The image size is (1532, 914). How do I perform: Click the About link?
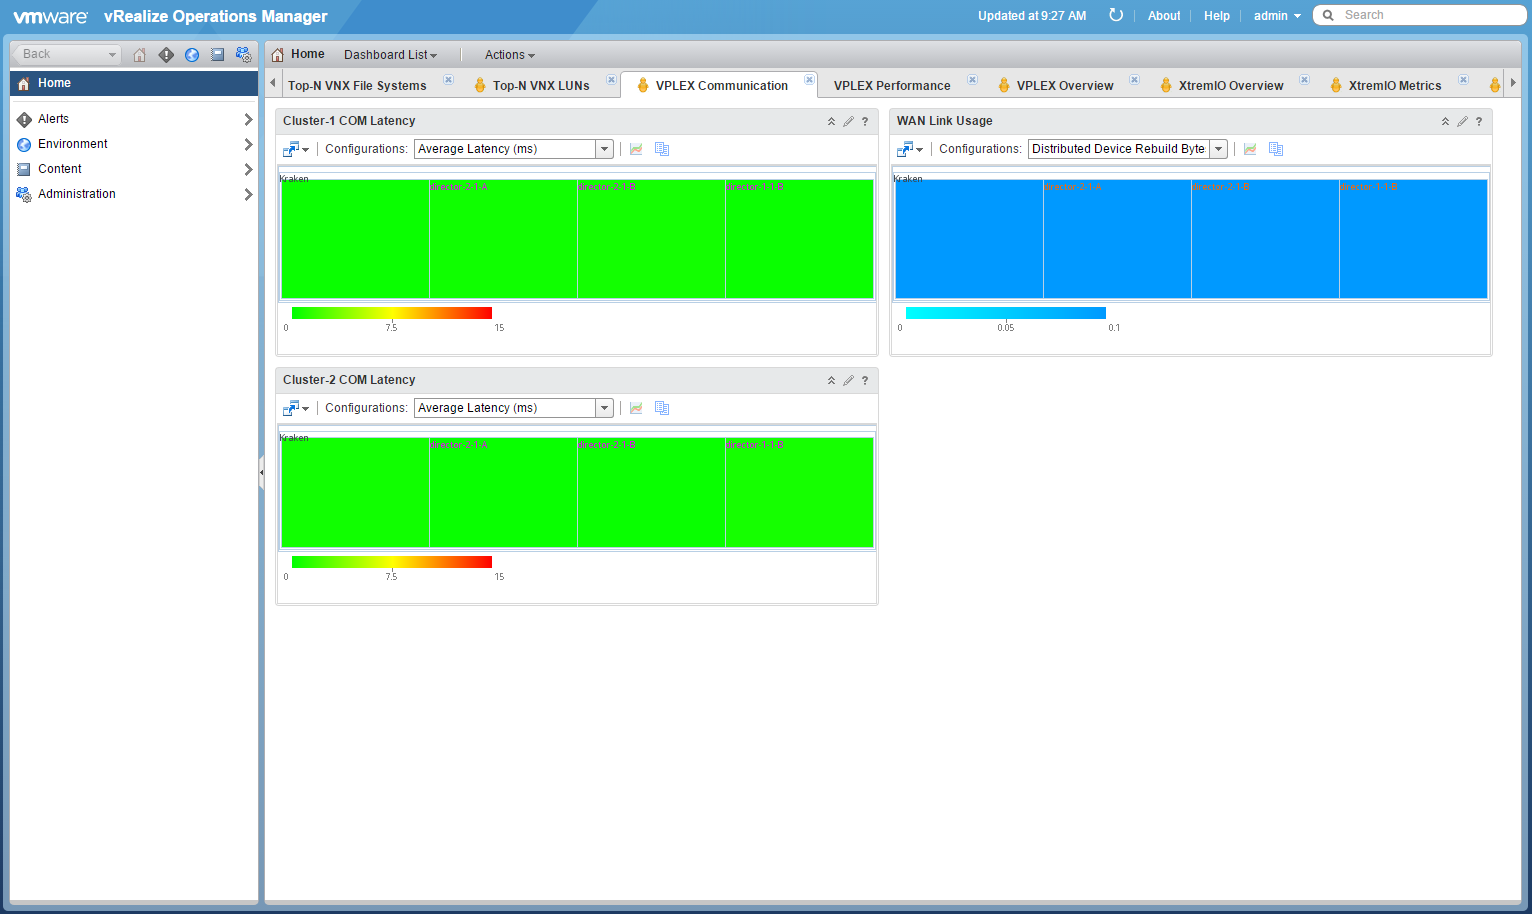coord(1164,16)
